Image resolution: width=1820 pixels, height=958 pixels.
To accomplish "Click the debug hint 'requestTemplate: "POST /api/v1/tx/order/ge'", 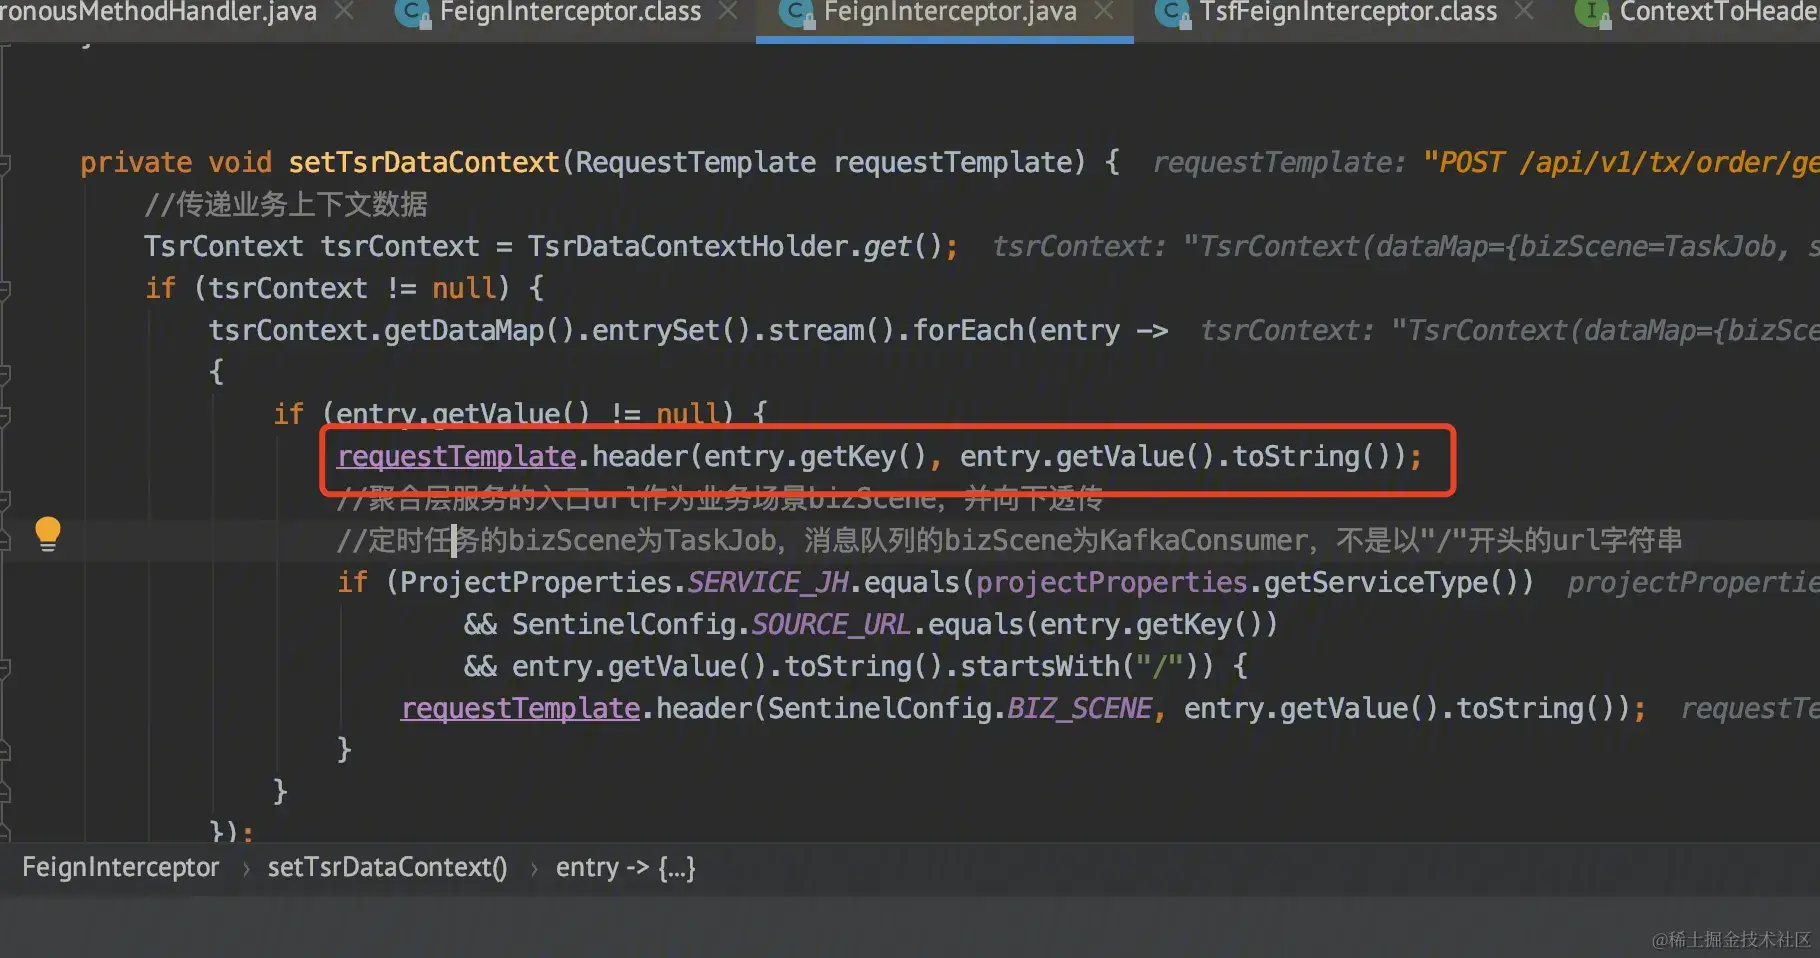I will click(x=1486, y=162).
